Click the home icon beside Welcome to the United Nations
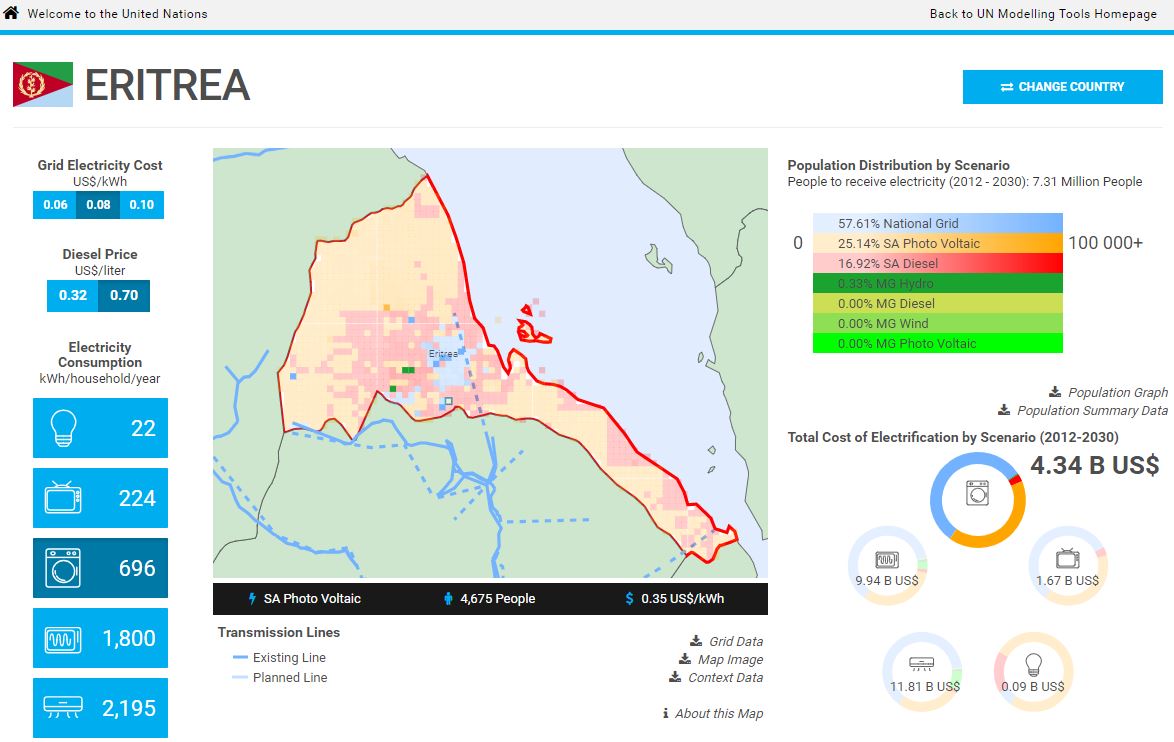Viewport: 1174px width, 742px height. (11, 13)
